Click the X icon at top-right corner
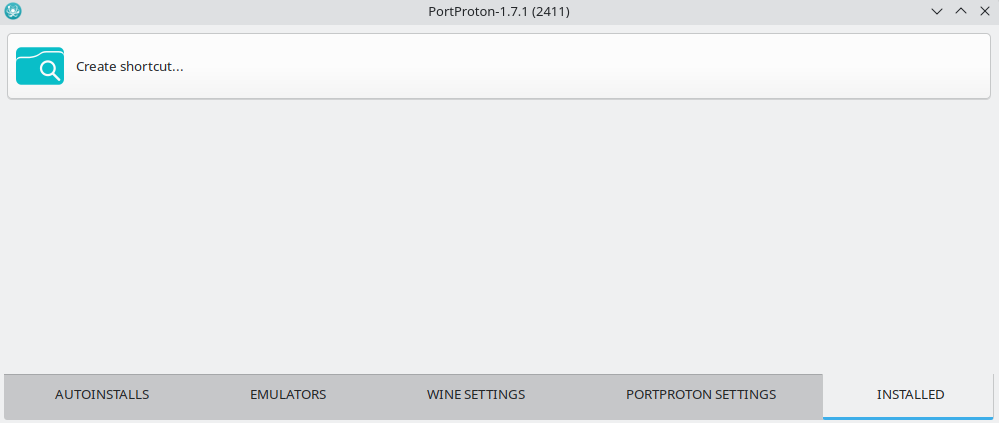999x423 pixels. click(x=984, y=11)
